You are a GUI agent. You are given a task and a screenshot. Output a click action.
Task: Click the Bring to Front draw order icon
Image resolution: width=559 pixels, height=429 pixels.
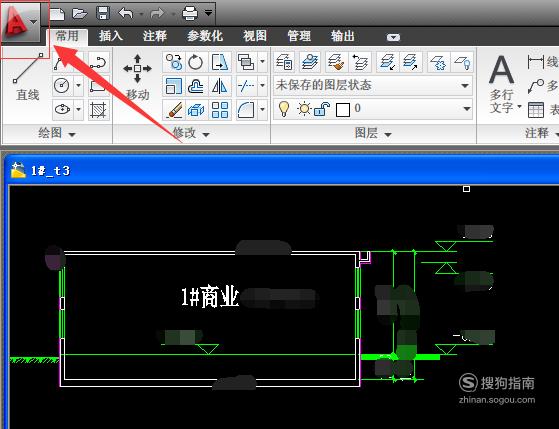(246, 62)
